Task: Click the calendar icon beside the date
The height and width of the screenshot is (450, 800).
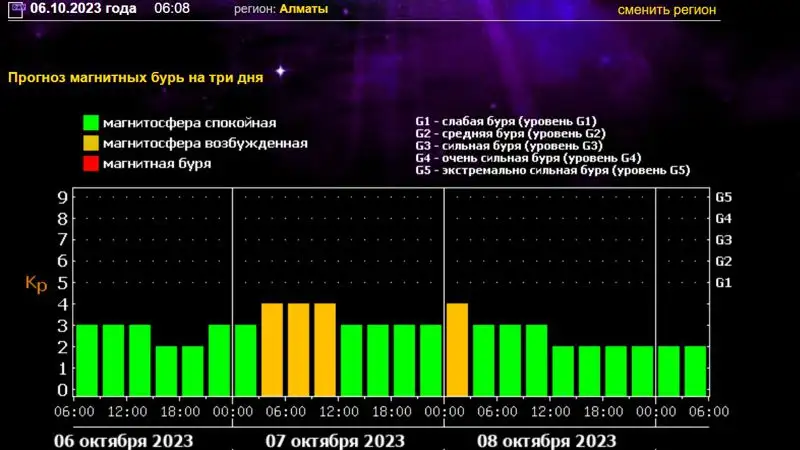Action: coord(17,9)
